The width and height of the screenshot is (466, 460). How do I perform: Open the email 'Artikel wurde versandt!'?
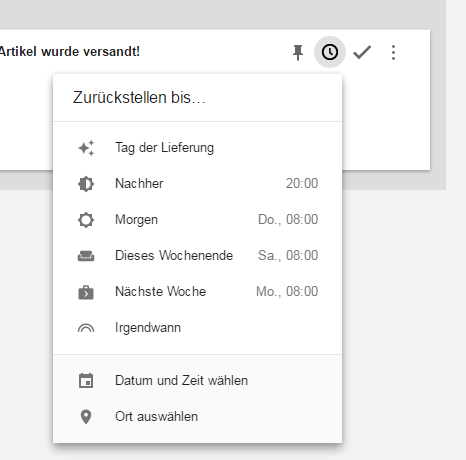click(70, 52)
